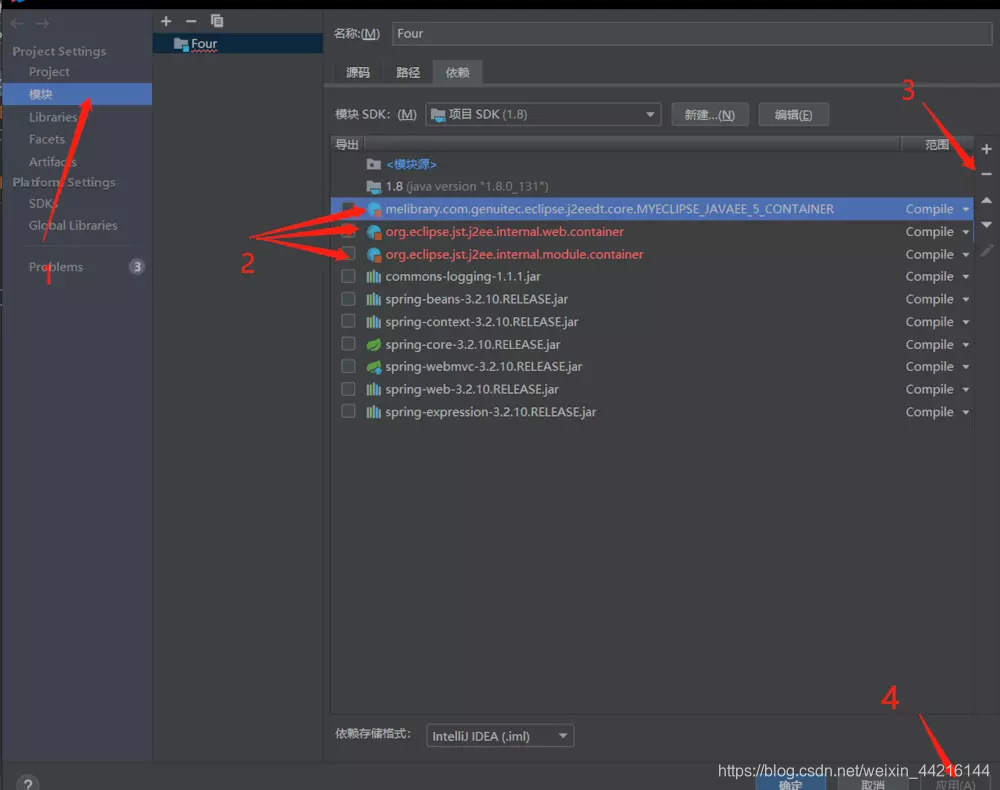Select Project in the settings sidebar
The height and width of the screenshot is (790, 1000).
click(x=49, y=72)
